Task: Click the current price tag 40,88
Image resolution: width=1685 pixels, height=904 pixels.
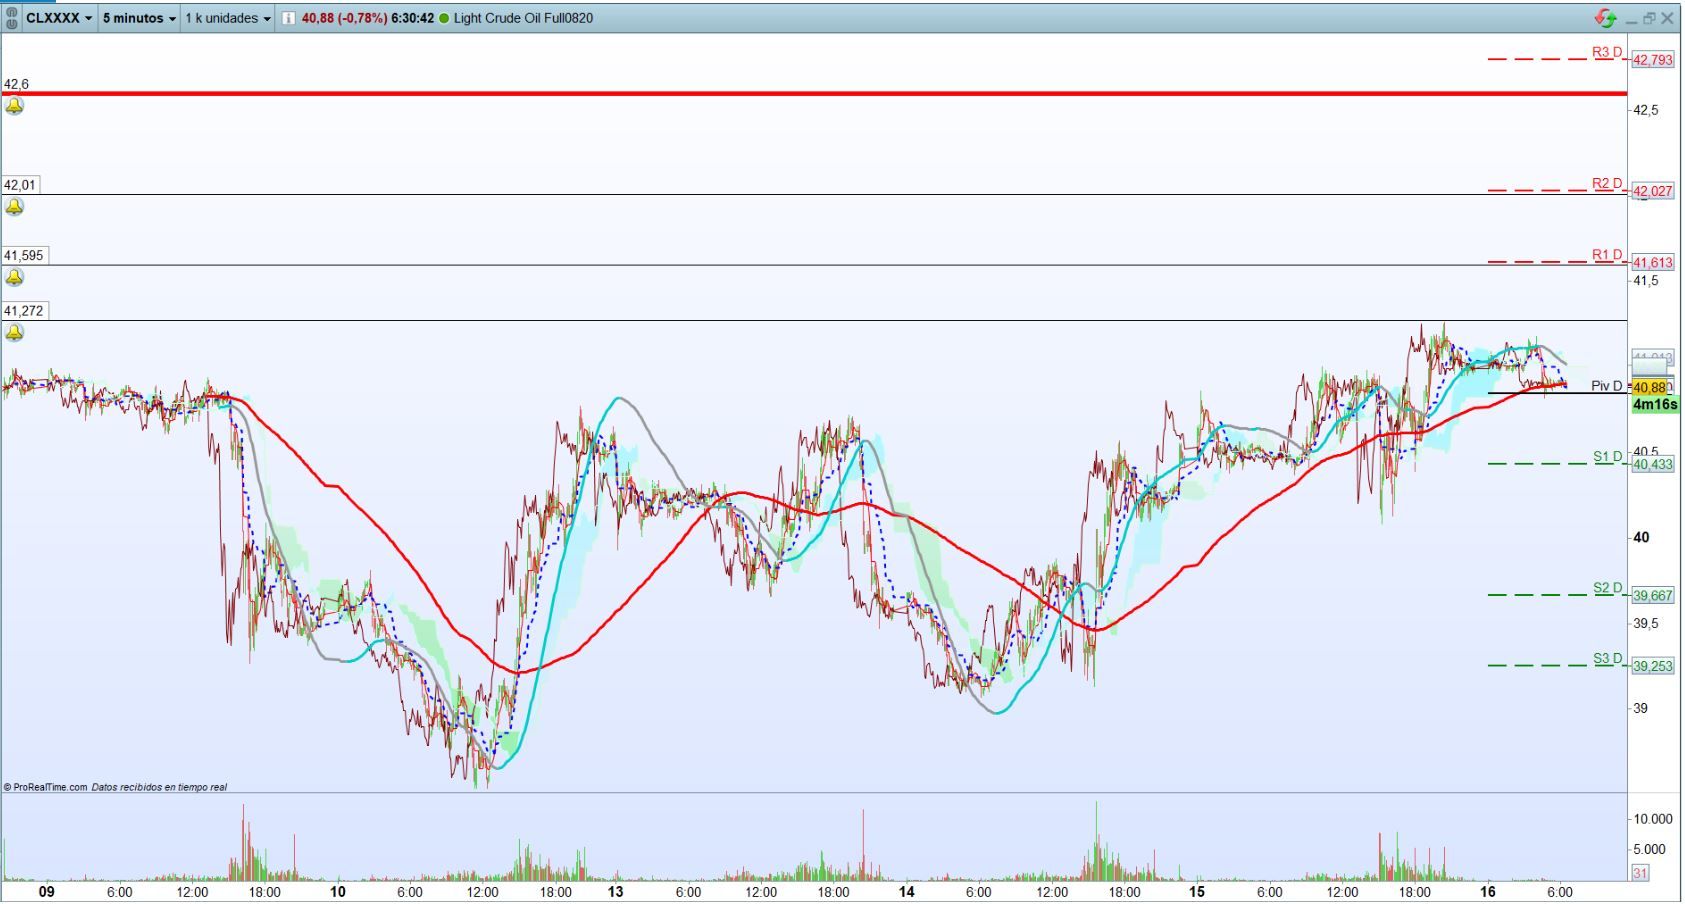Action: point(1649,387)
